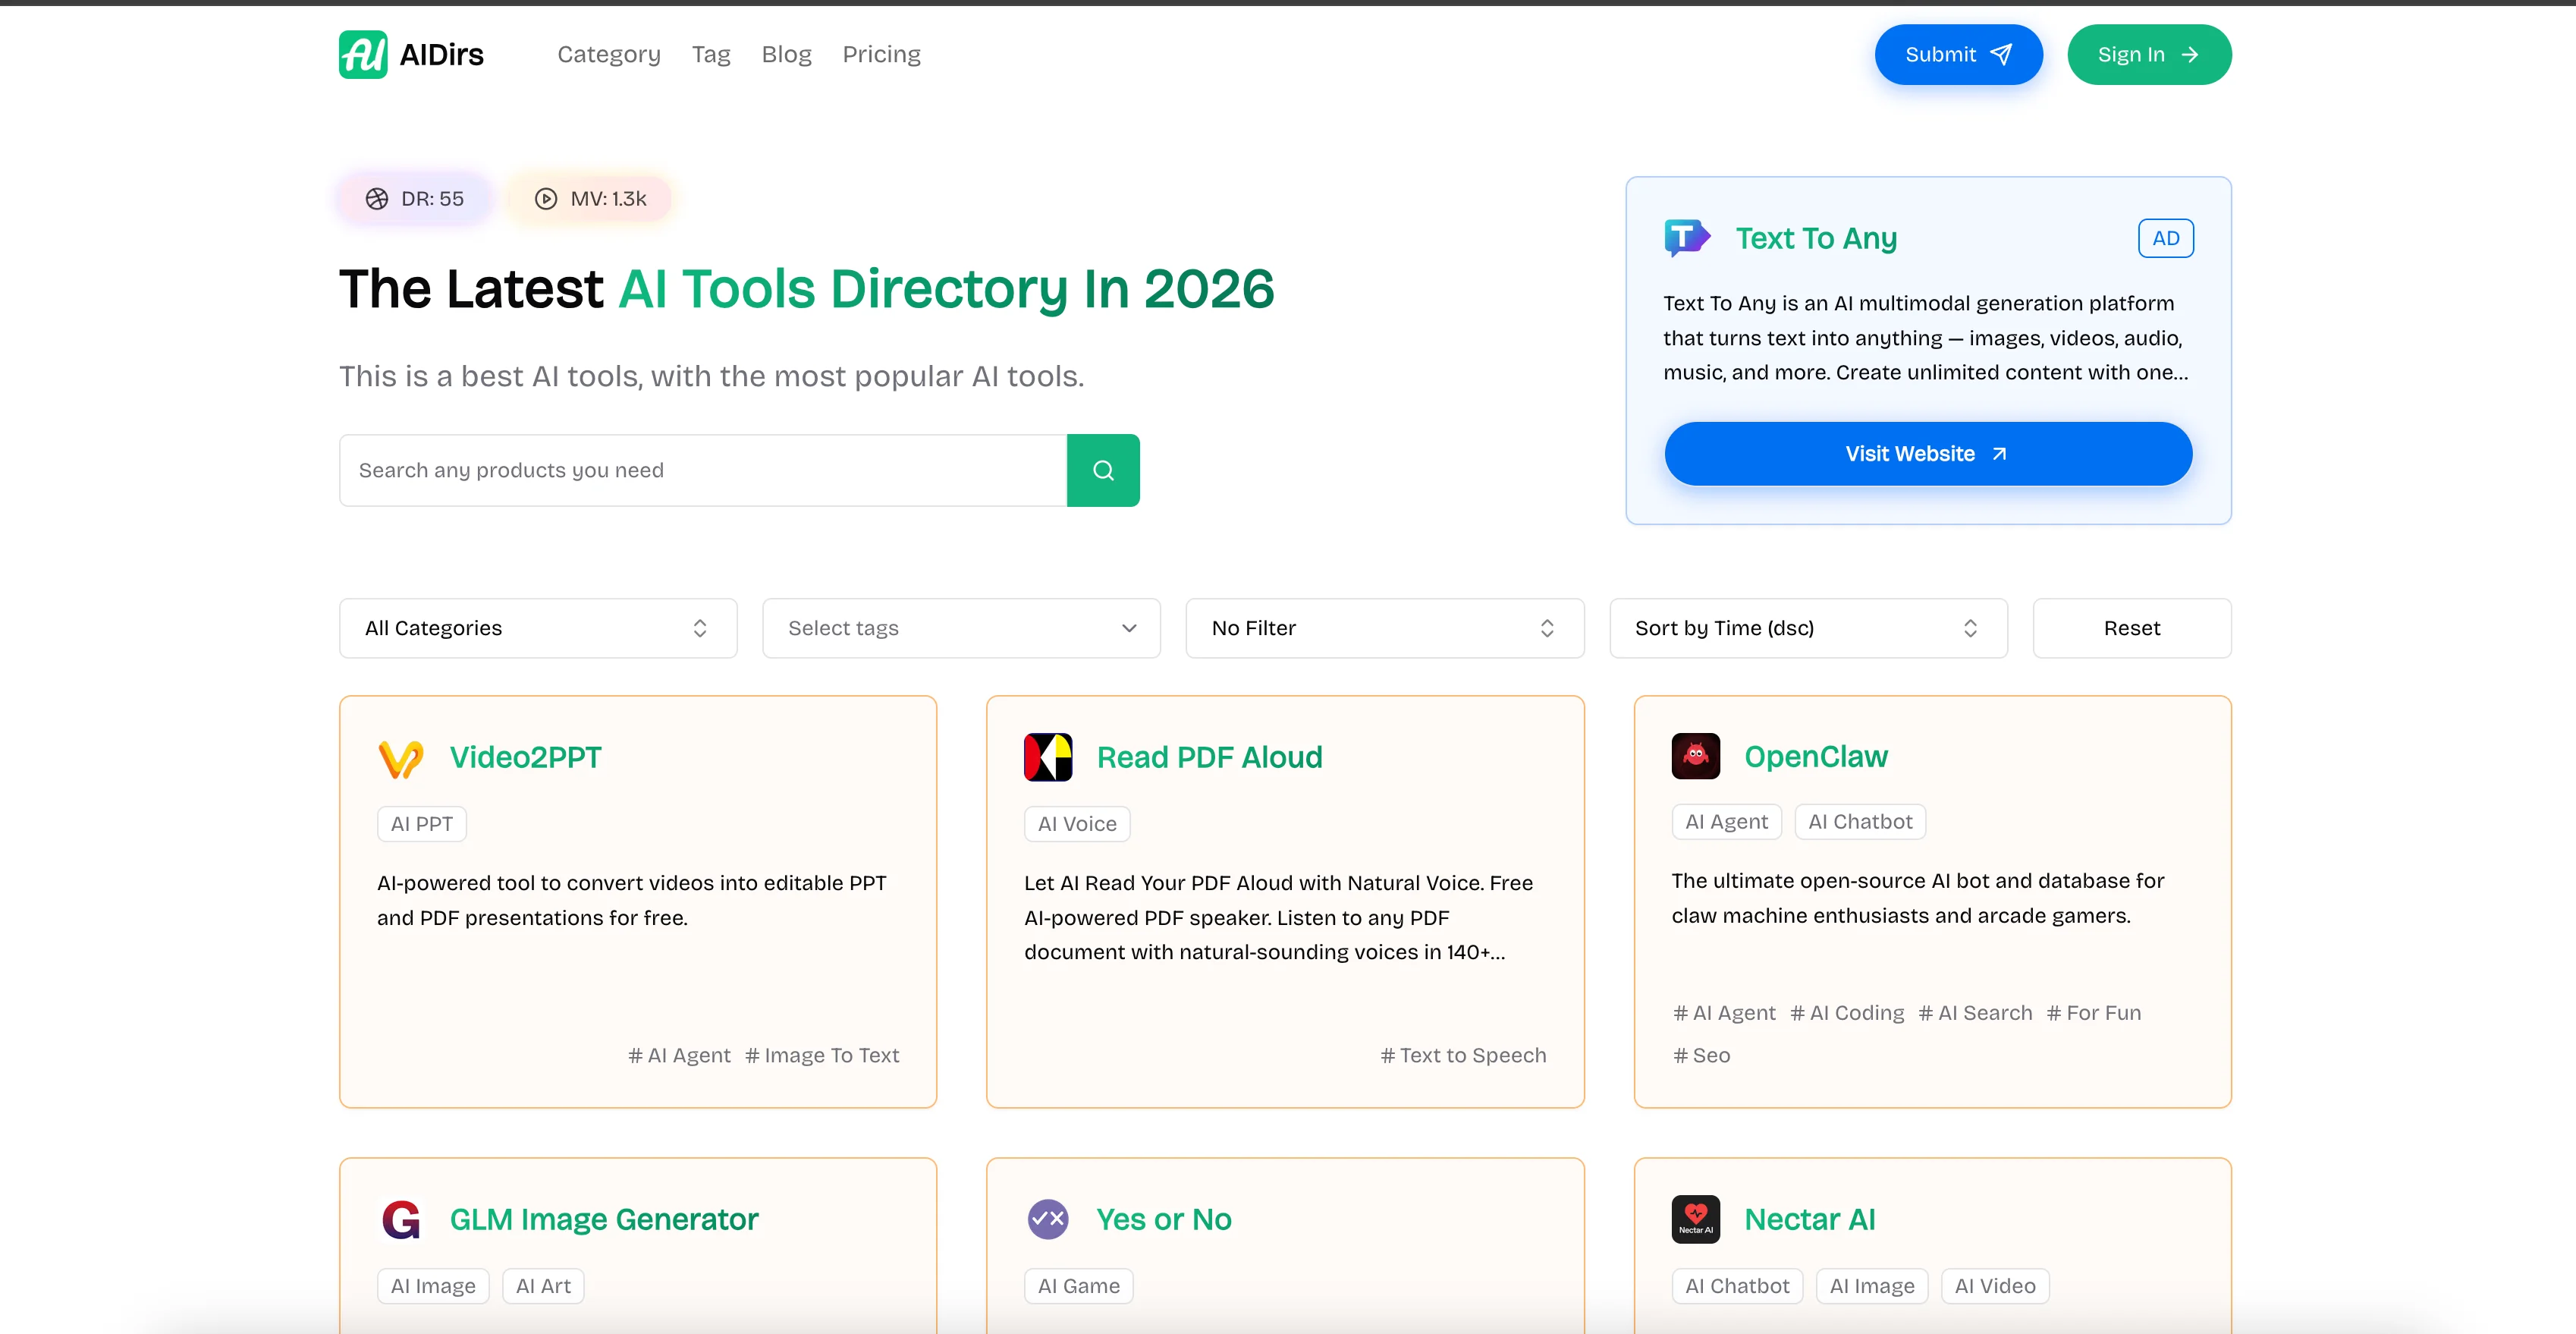Image resolution: width=2576 pixels, height=1334 pixels.
Task: Click the OpenClaw logo icon
Action: (x=1696, y=756)
